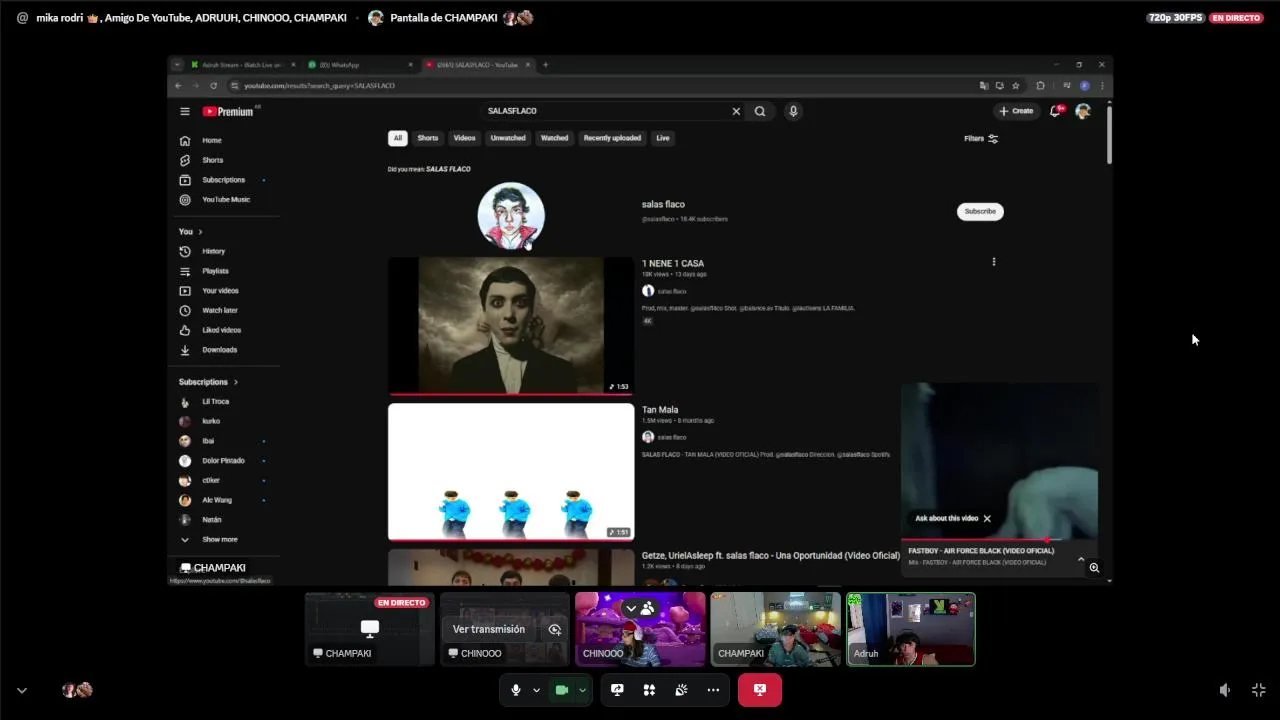This screenshot has width=1280, height=720.
Task: Close the Ask about this video prompt
Action: (987, 518)
